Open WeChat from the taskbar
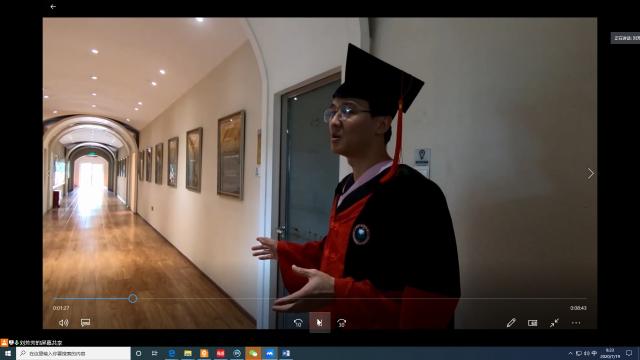The width and height of the screenshot is (640, 360). pyautogui.click(x=253, y=353)
